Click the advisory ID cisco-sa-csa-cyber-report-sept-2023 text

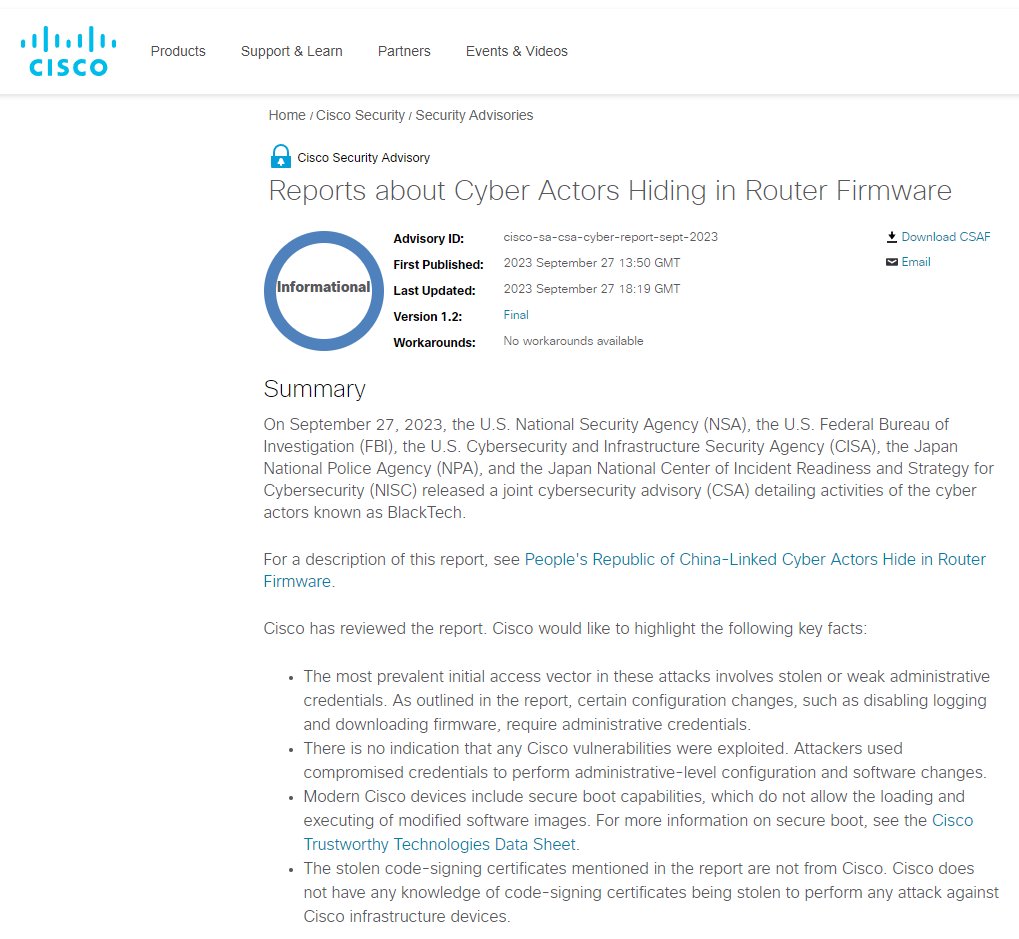(611, 237)
